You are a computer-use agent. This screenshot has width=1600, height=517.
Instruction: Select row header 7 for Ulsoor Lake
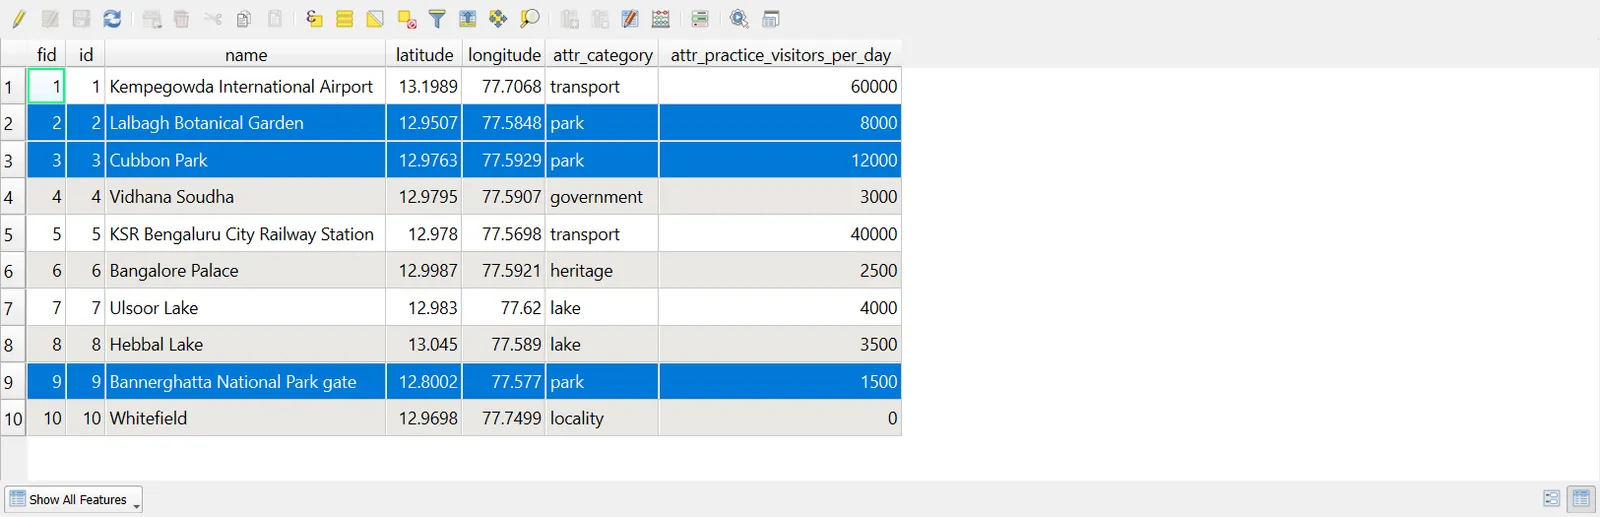[x=13, y=308]
